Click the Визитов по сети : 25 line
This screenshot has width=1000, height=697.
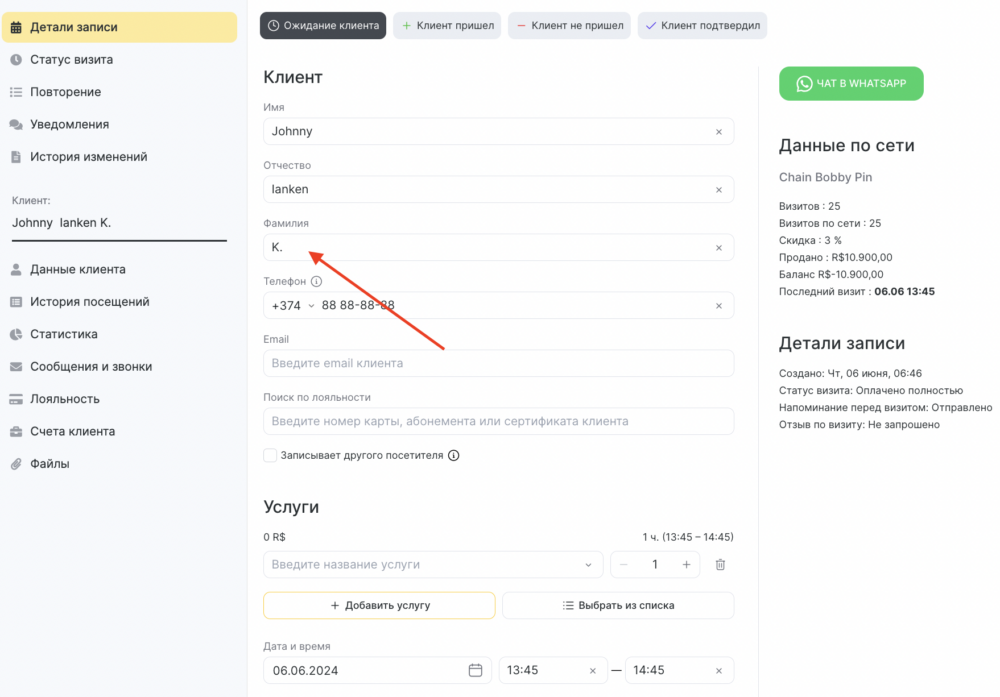pyautogui.click(x=830, y=223)
